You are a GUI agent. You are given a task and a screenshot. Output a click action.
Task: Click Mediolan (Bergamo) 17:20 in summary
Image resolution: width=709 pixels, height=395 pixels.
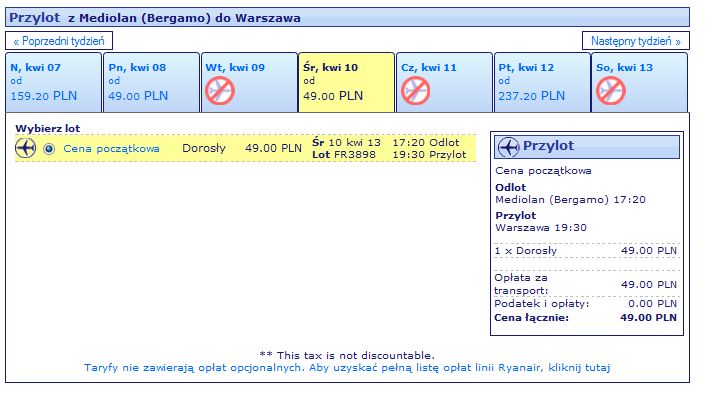(570, 200)
